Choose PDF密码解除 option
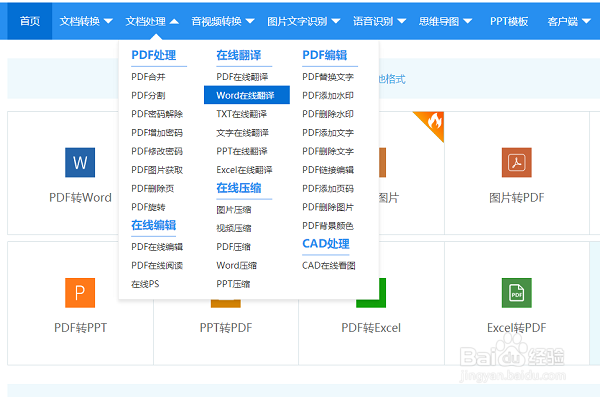The height and width of the screenshot is (397, 600). [x=157, y=114]
